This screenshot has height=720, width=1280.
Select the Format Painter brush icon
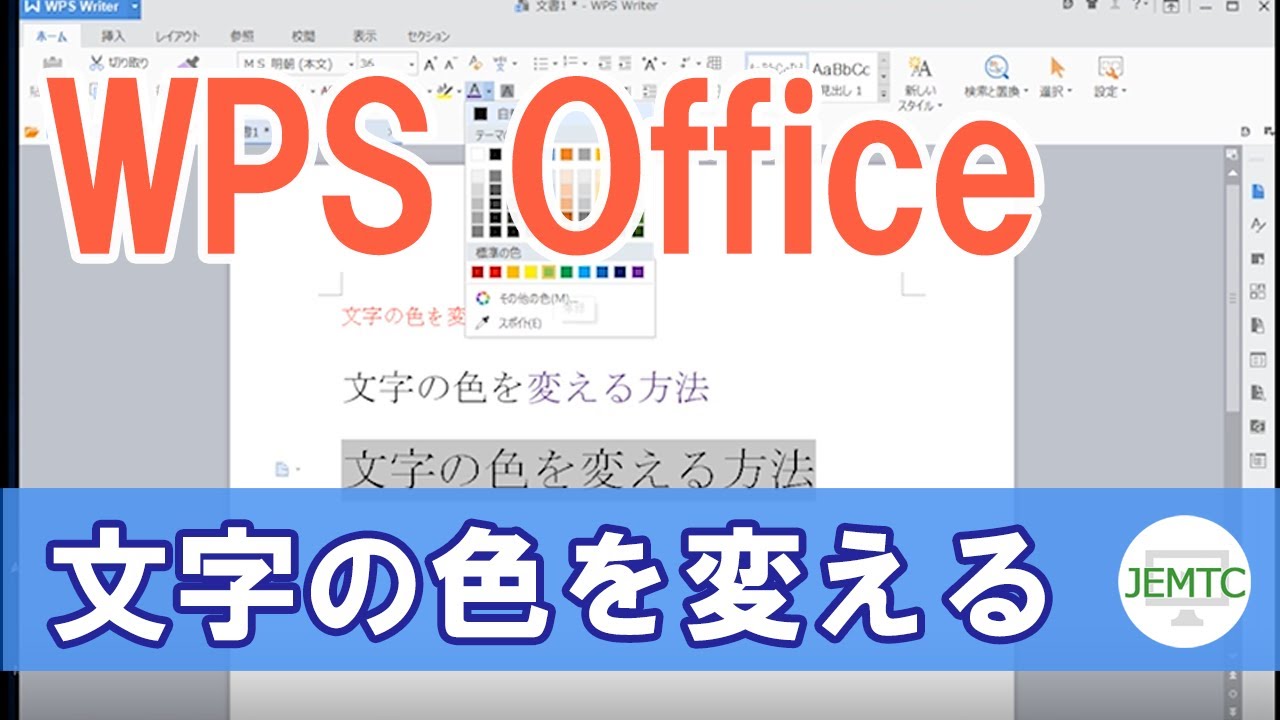pos(187,62)
